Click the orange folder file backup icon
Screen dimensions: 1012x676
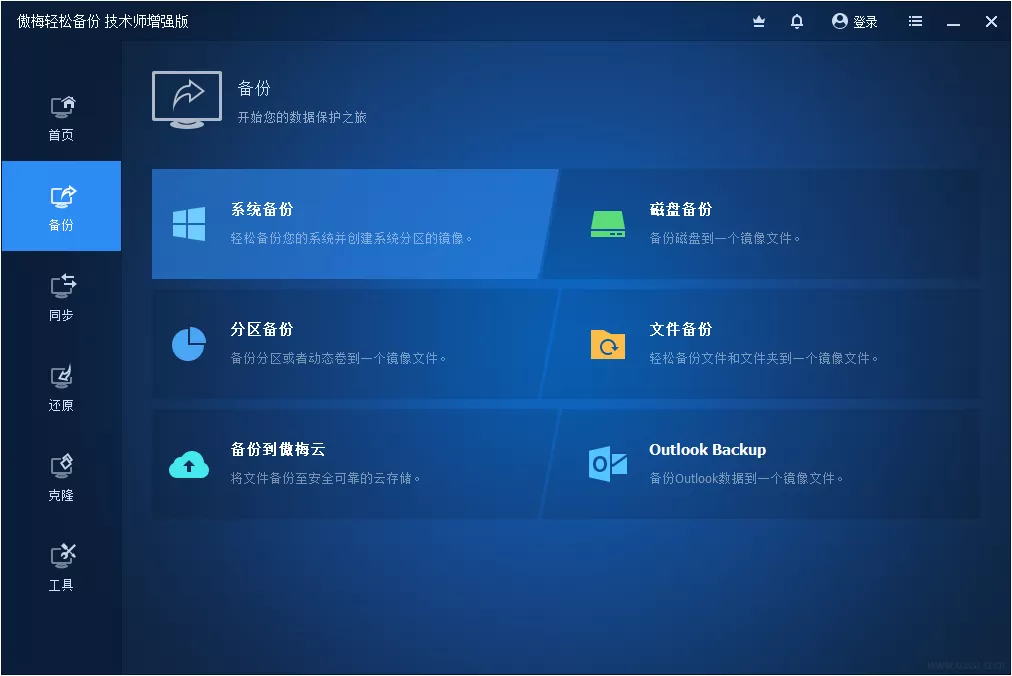coord(607,344)
